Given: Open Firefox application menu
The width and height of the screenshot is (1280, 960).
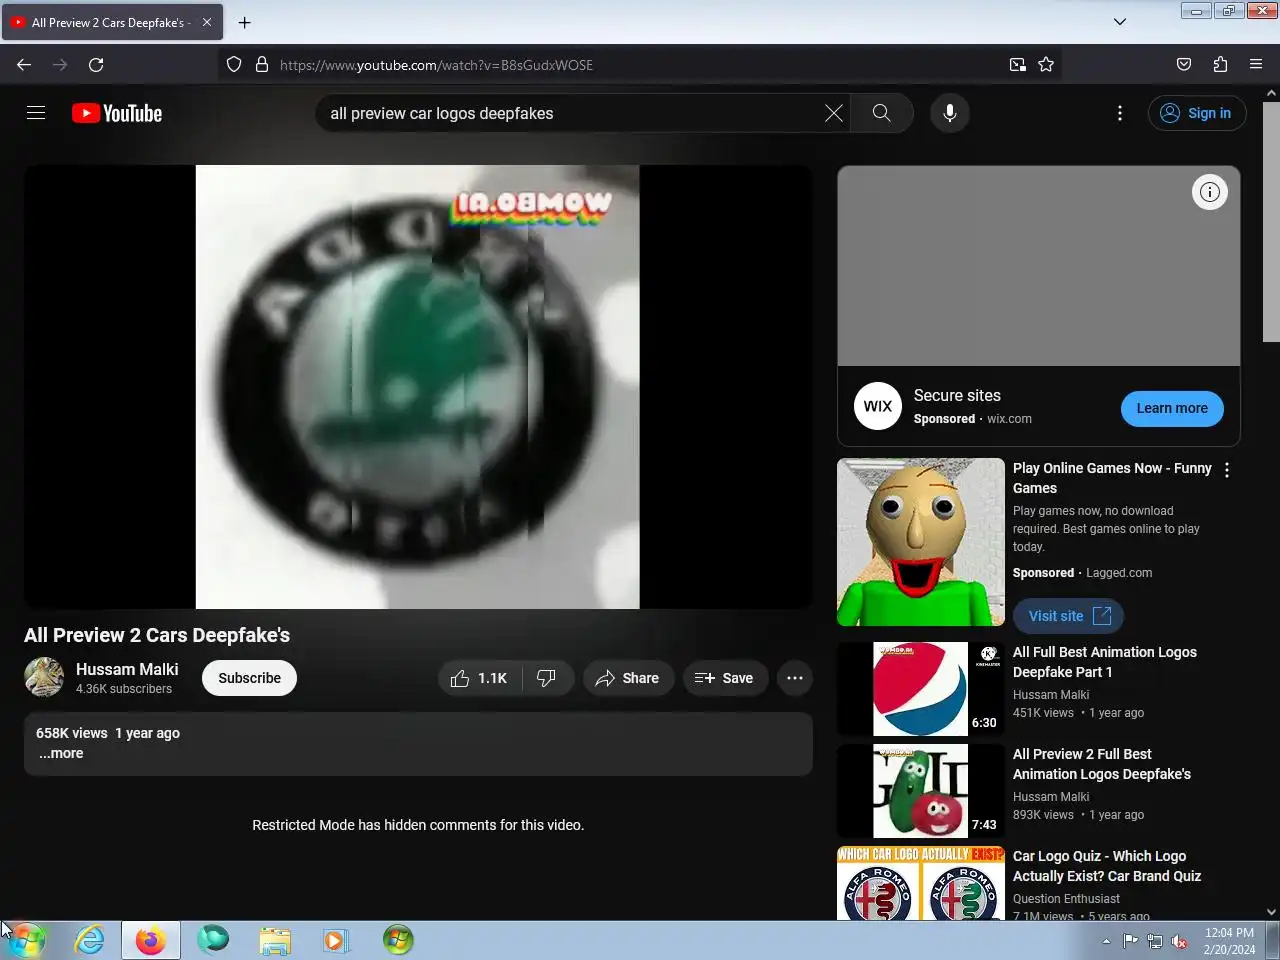Looking at the screenshot, I should [1256, 65].
